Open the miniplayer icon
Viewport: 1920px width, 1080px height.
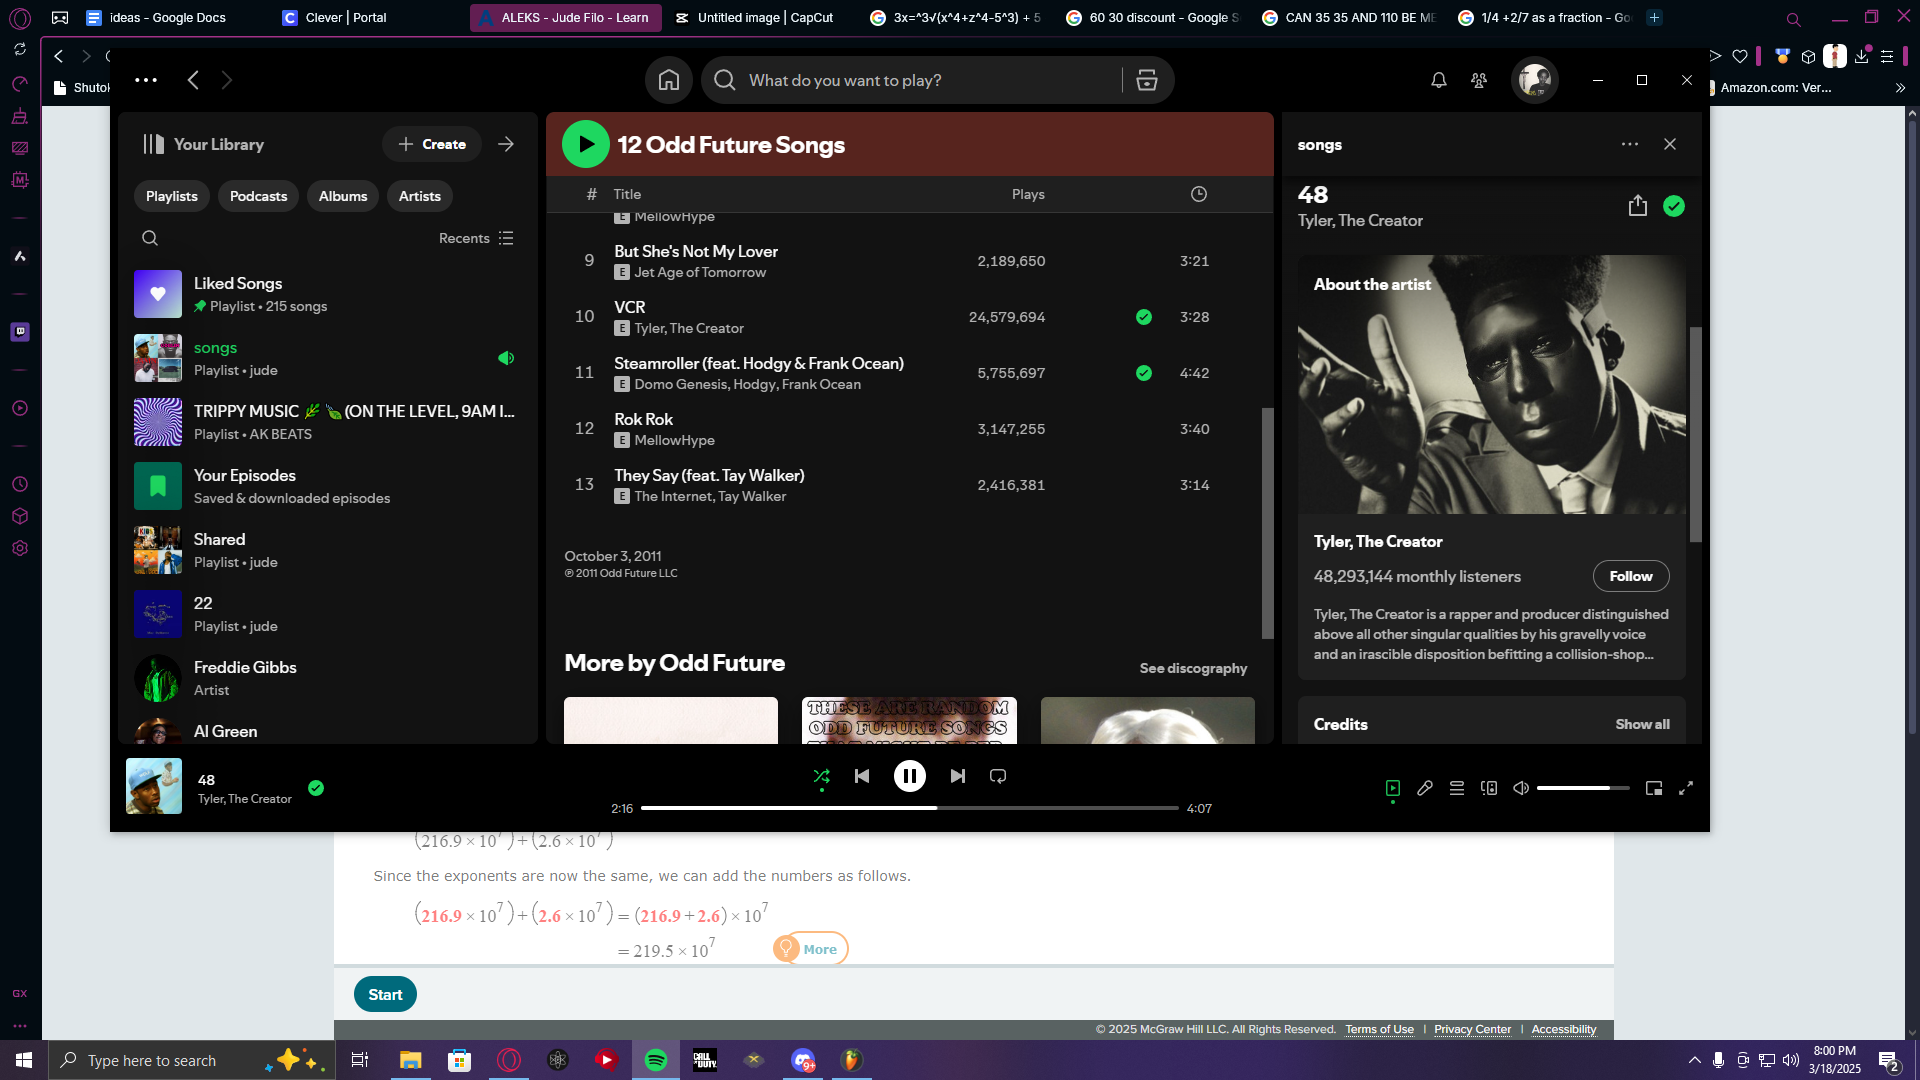[x=1654, y=788]
